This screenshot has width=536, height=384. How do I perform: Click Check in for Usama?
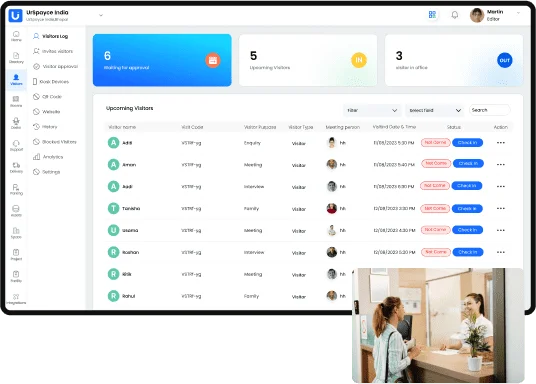(467, 230)
